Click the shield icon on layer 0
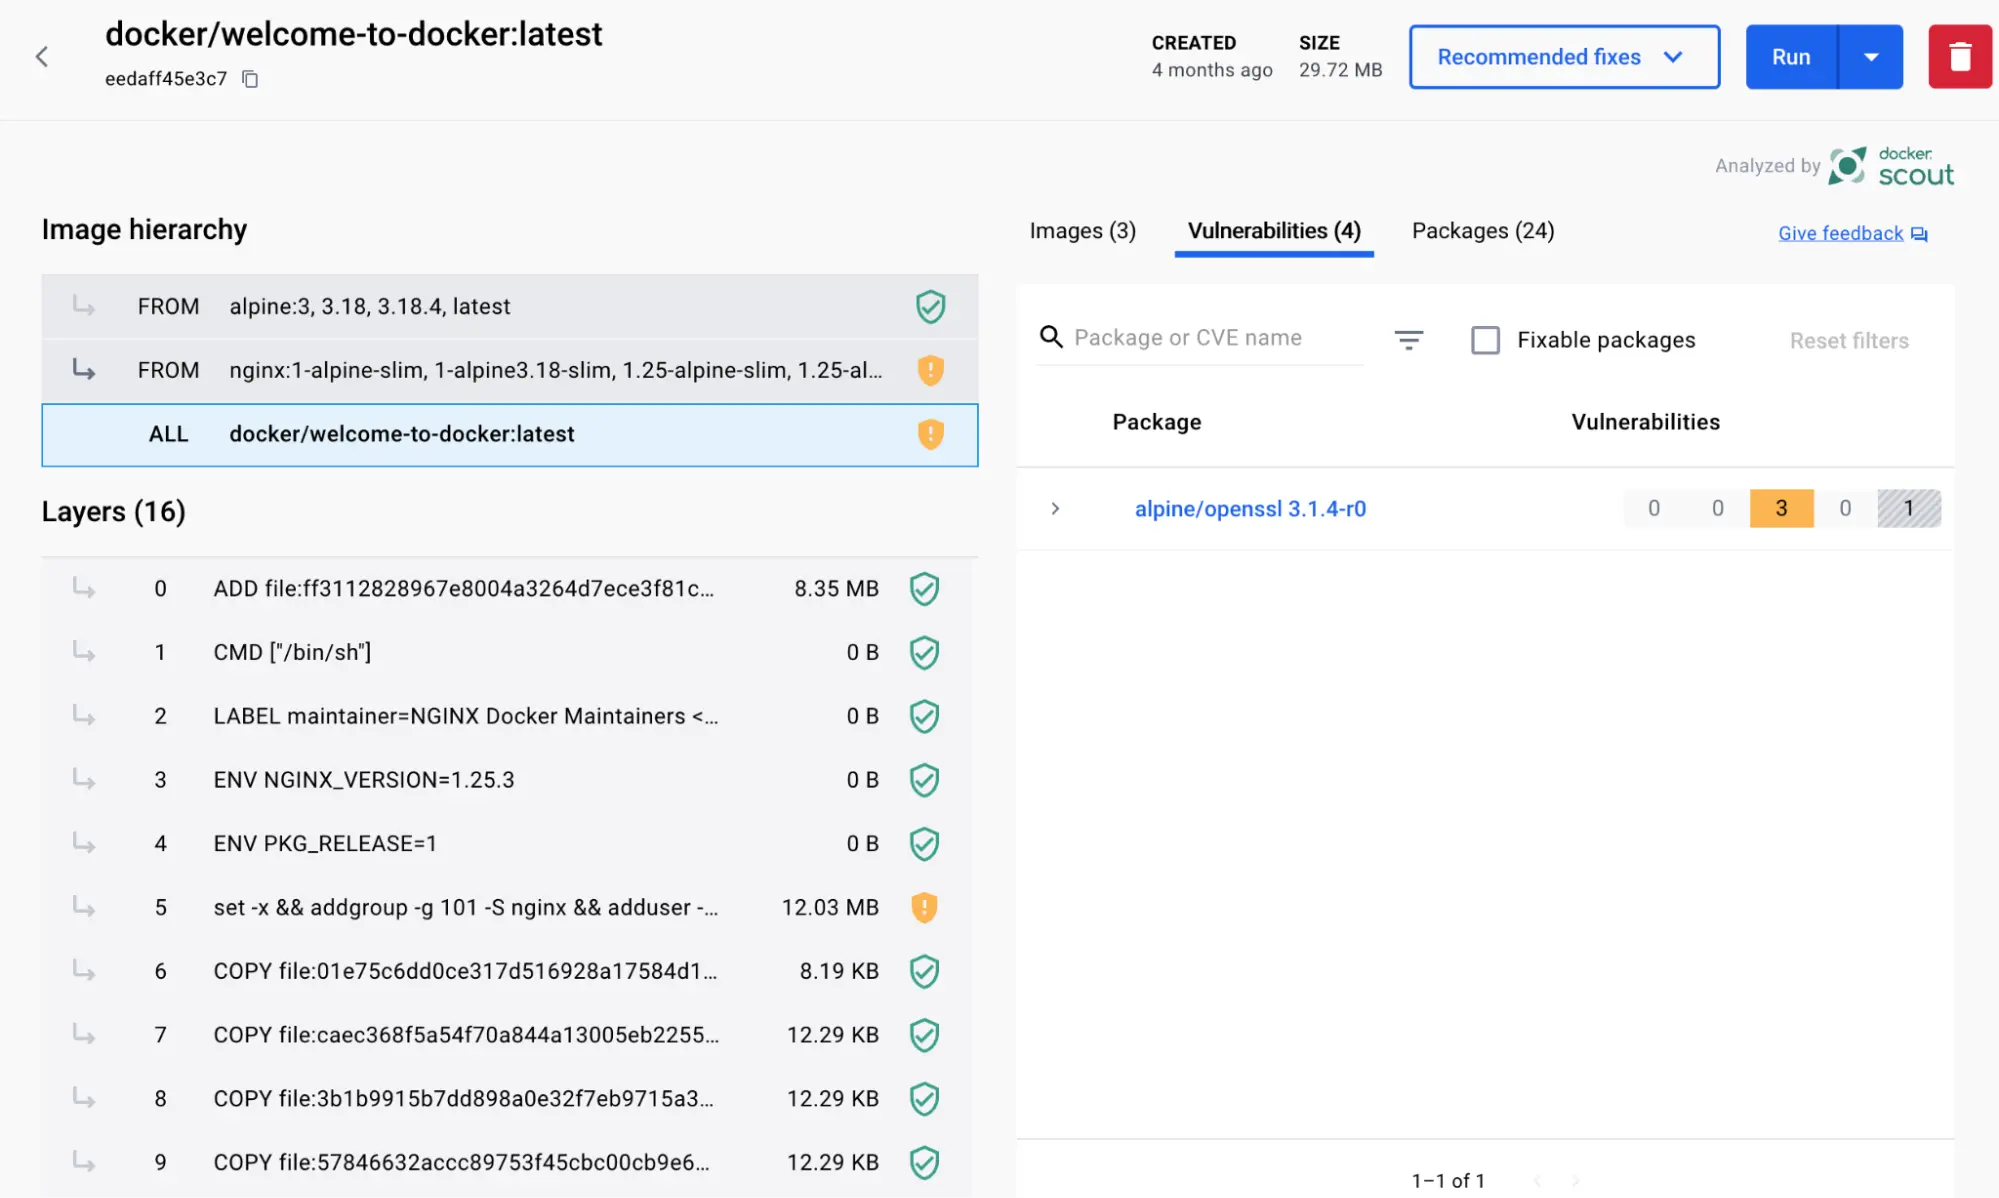 924,588
